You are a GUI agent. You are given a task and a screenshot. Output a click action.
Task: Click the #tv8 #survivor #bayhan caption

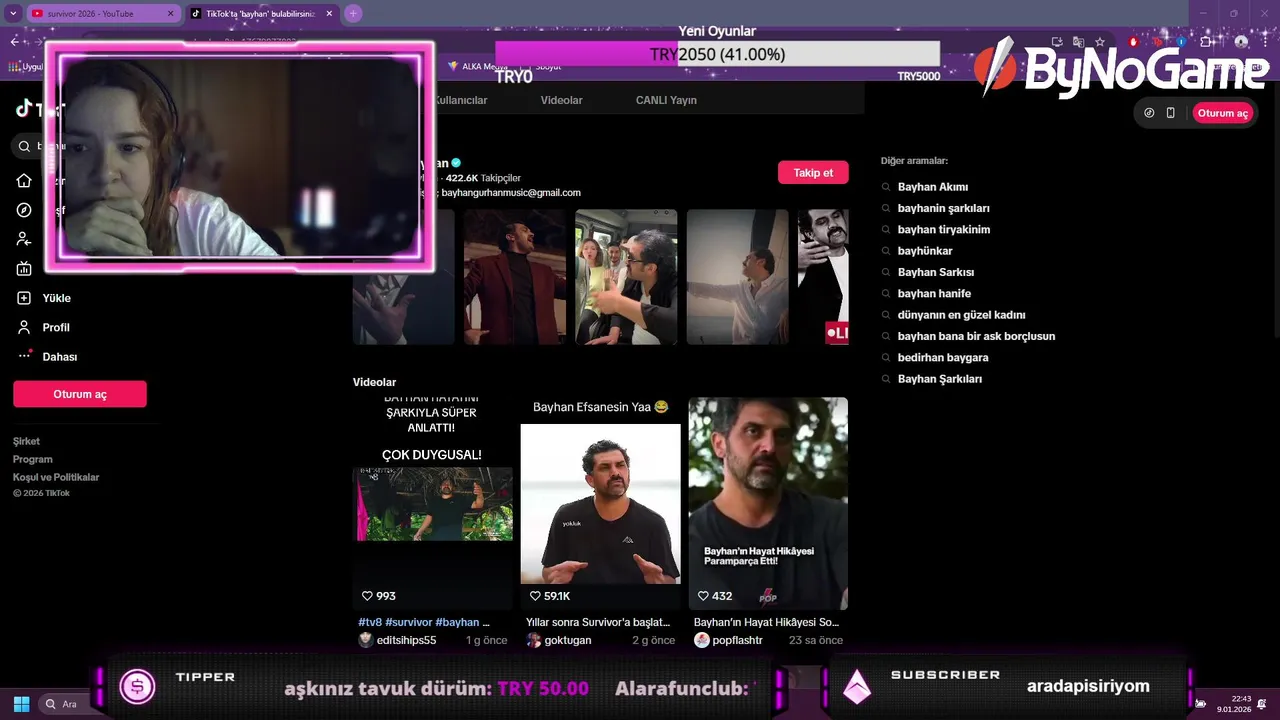(x=424, y=622)
